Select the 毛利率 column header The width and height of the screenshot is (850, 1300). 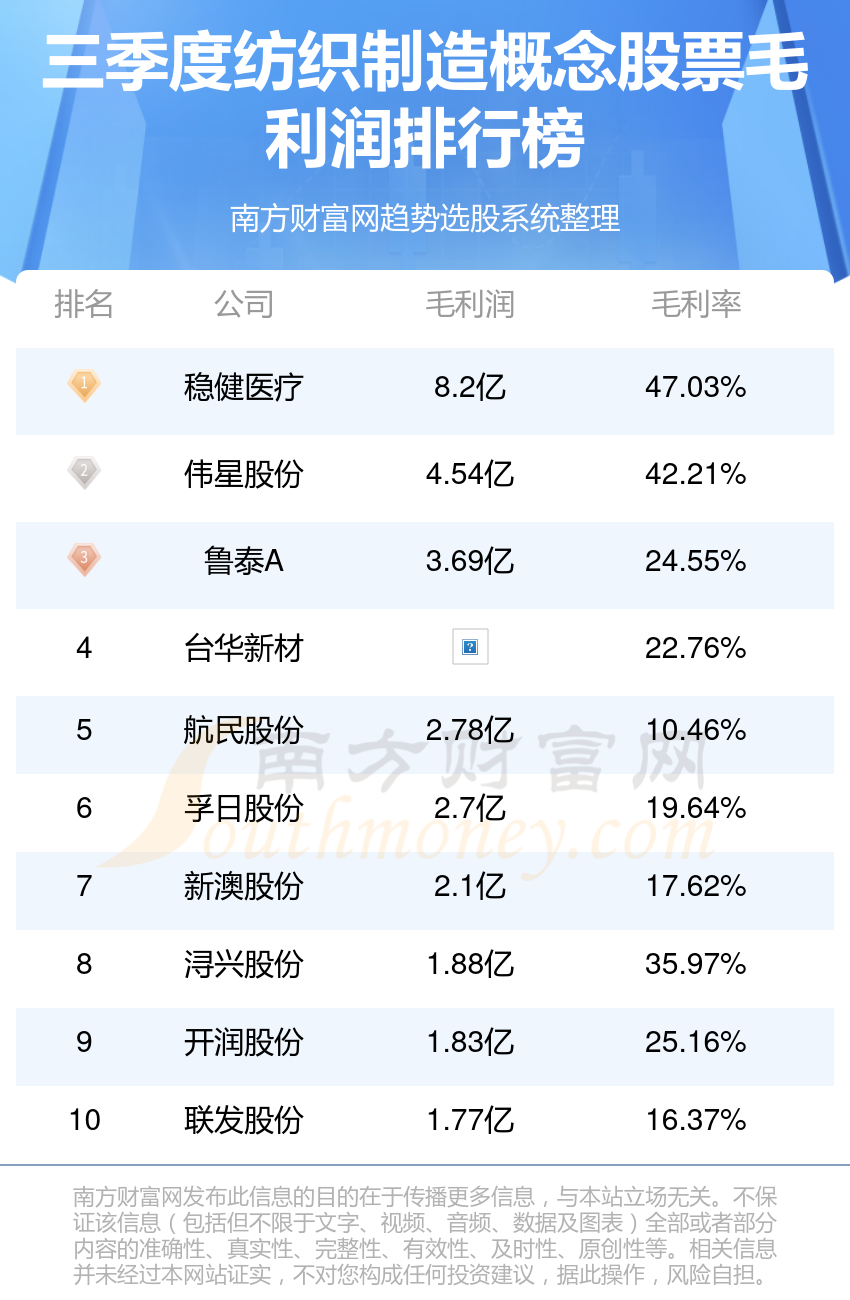[x=696, y=304]
